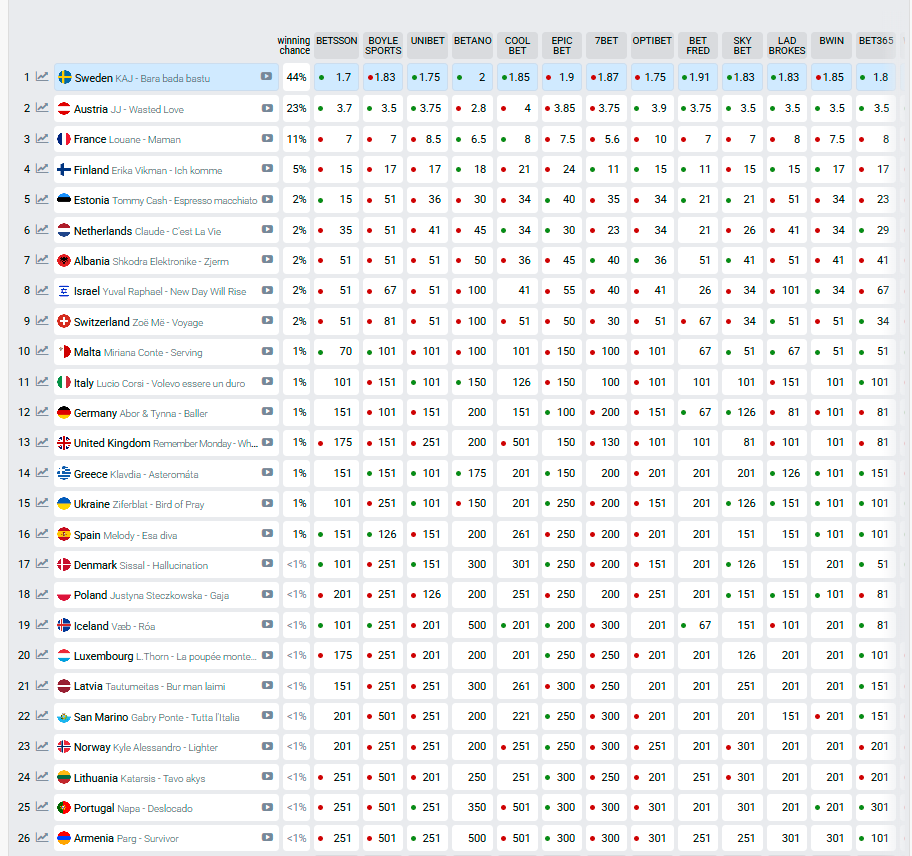Open the BET FRED column header
This screenshot has width=912, height=856.
(698, 45)
